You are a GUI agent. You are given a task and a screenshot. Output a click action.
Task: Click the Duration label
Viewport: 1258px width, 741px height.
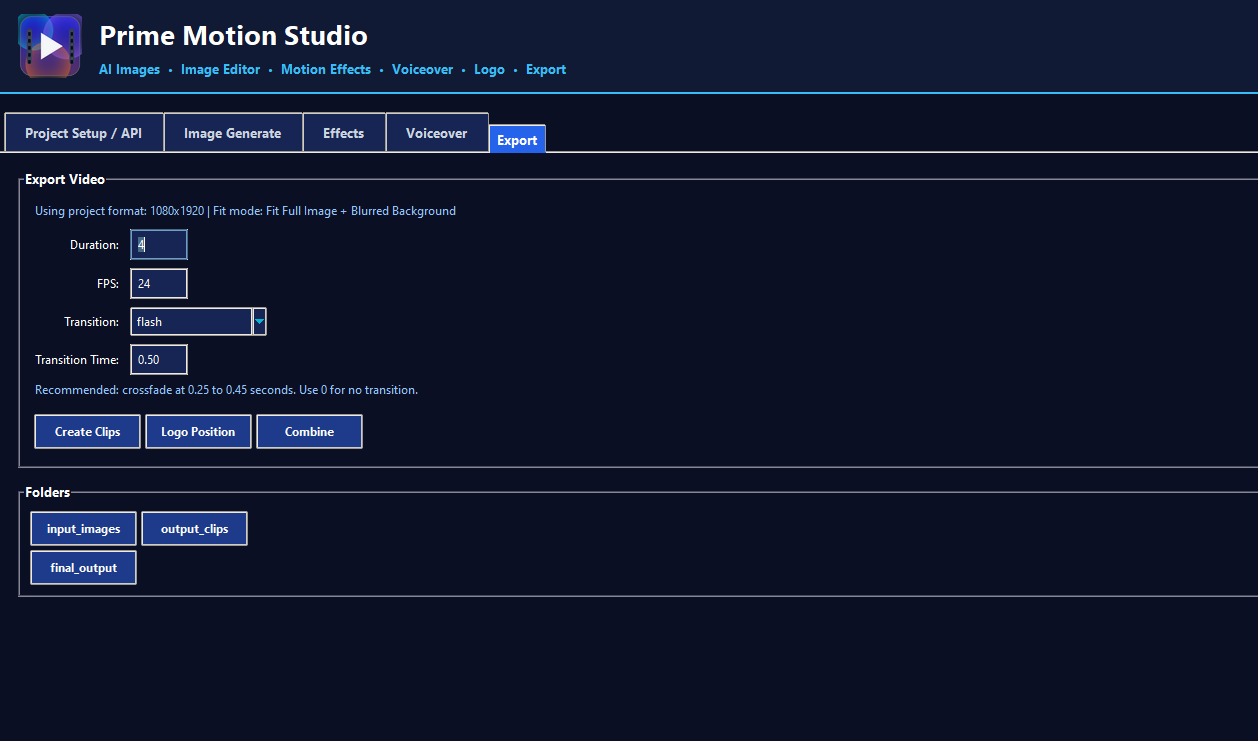[94, 245]
